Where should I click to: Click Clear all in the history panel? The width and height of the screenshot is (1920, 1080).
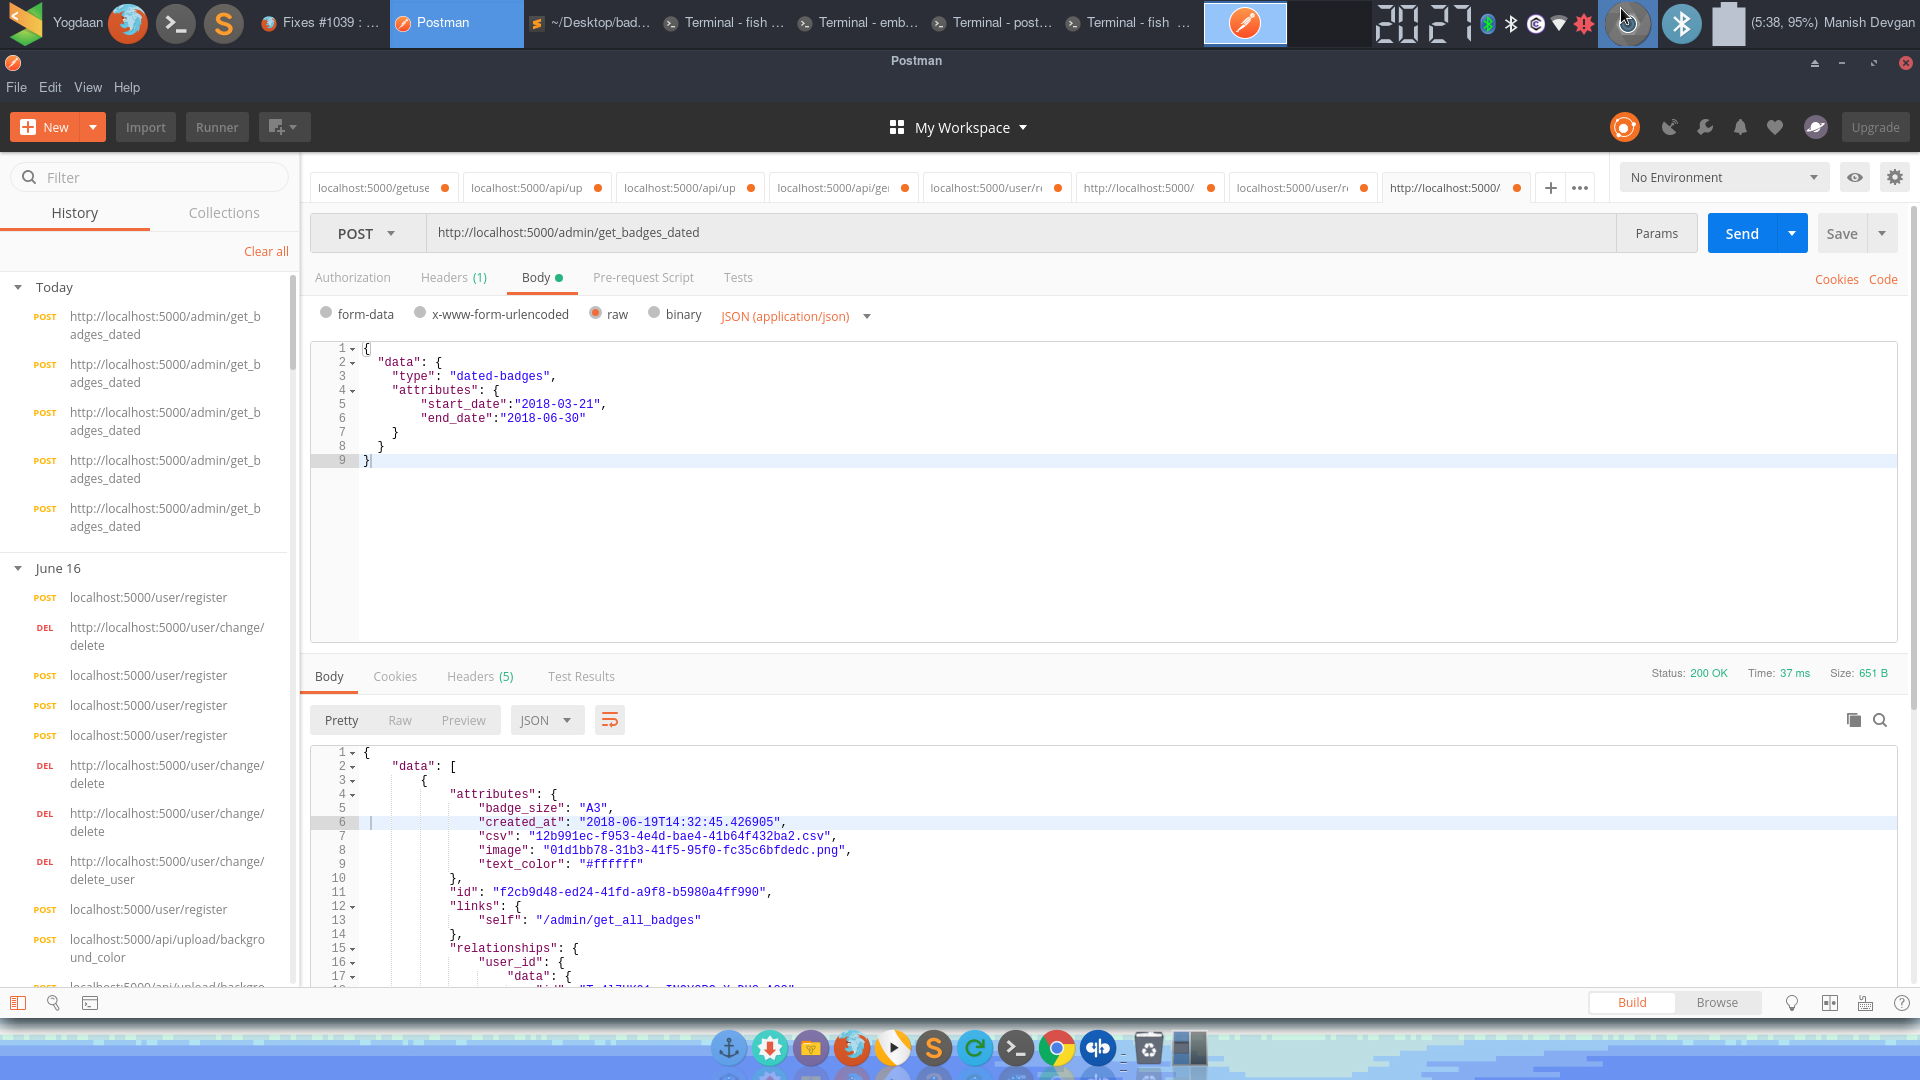click(x=266, y=251)
